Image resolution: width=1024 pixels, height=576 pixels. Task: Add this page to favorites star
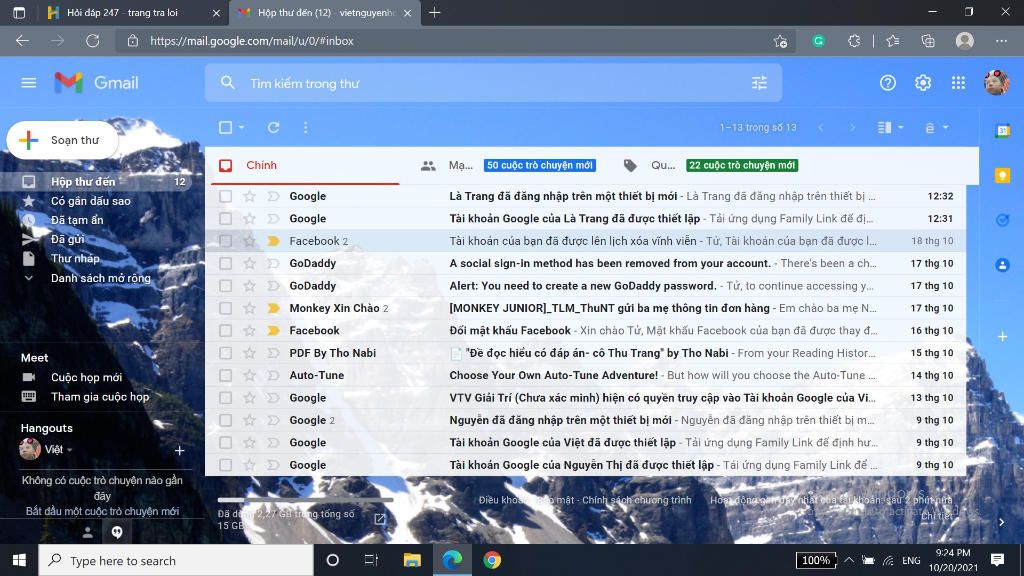780,40
